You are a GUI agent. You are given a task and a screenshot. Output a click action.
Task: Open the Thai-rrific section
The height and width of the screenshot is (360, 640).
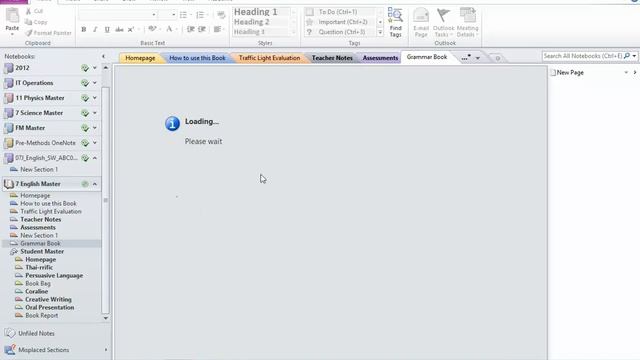pos(39,267)
